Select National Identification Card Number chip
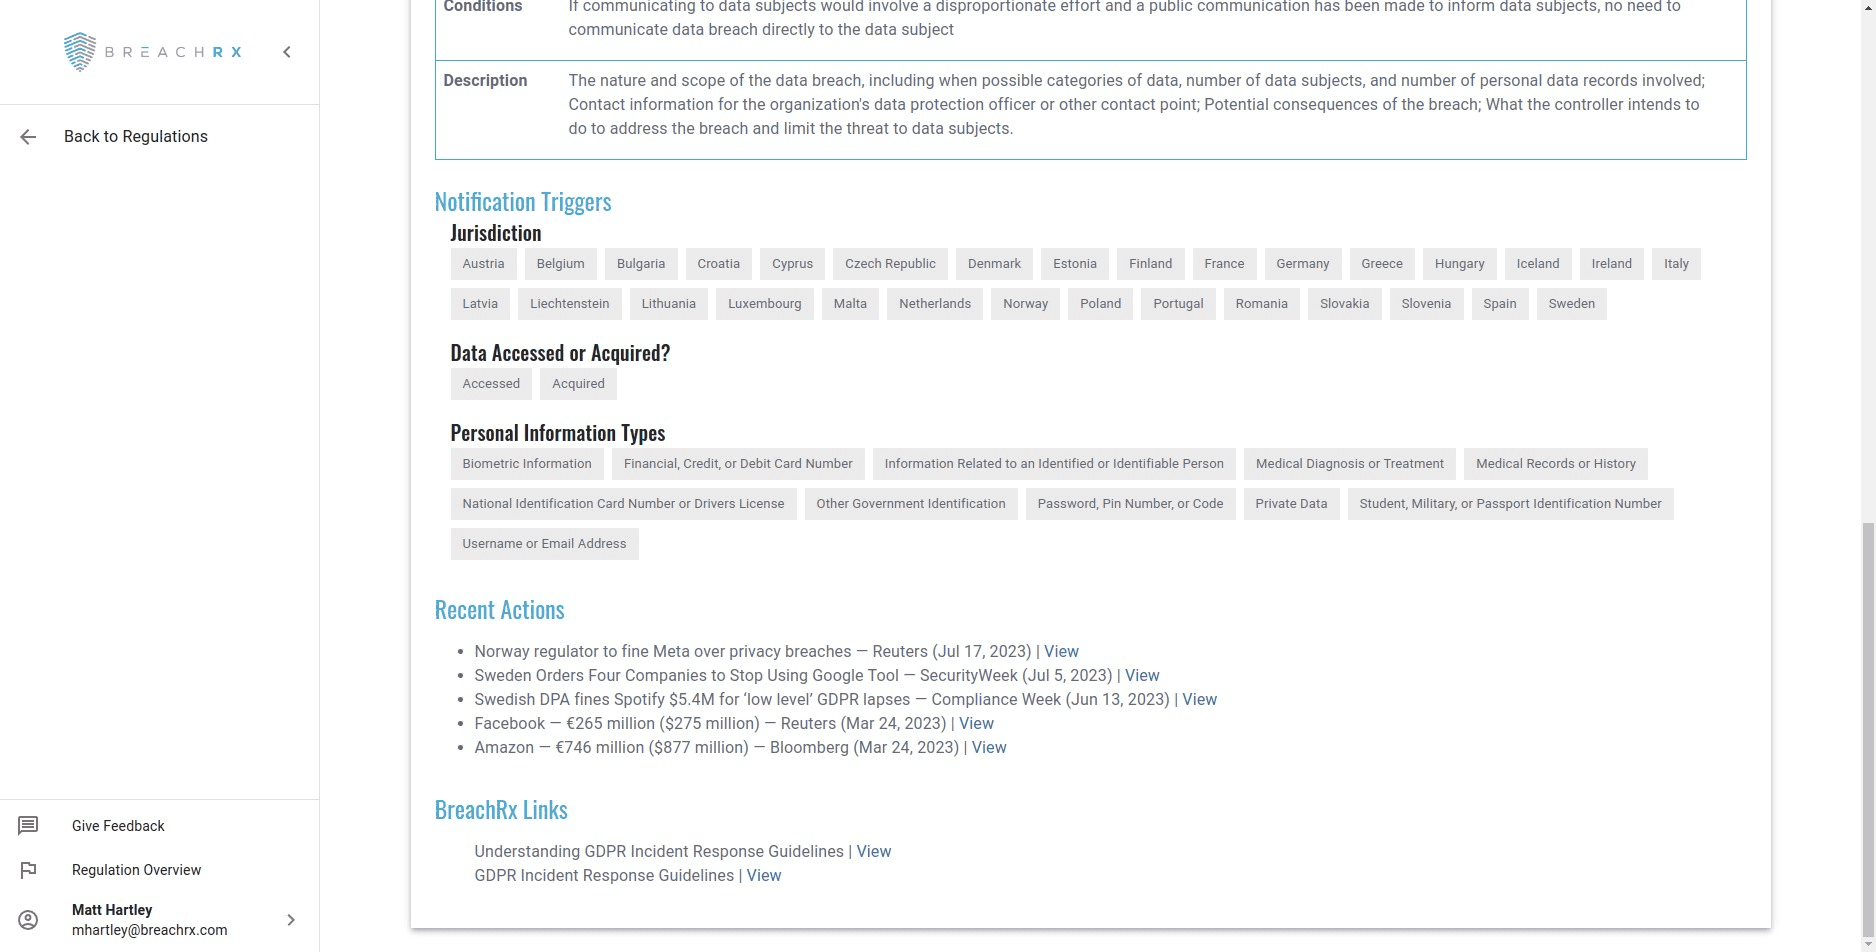Viewport: 1876px width, 952px height. (x=623, y=504)
